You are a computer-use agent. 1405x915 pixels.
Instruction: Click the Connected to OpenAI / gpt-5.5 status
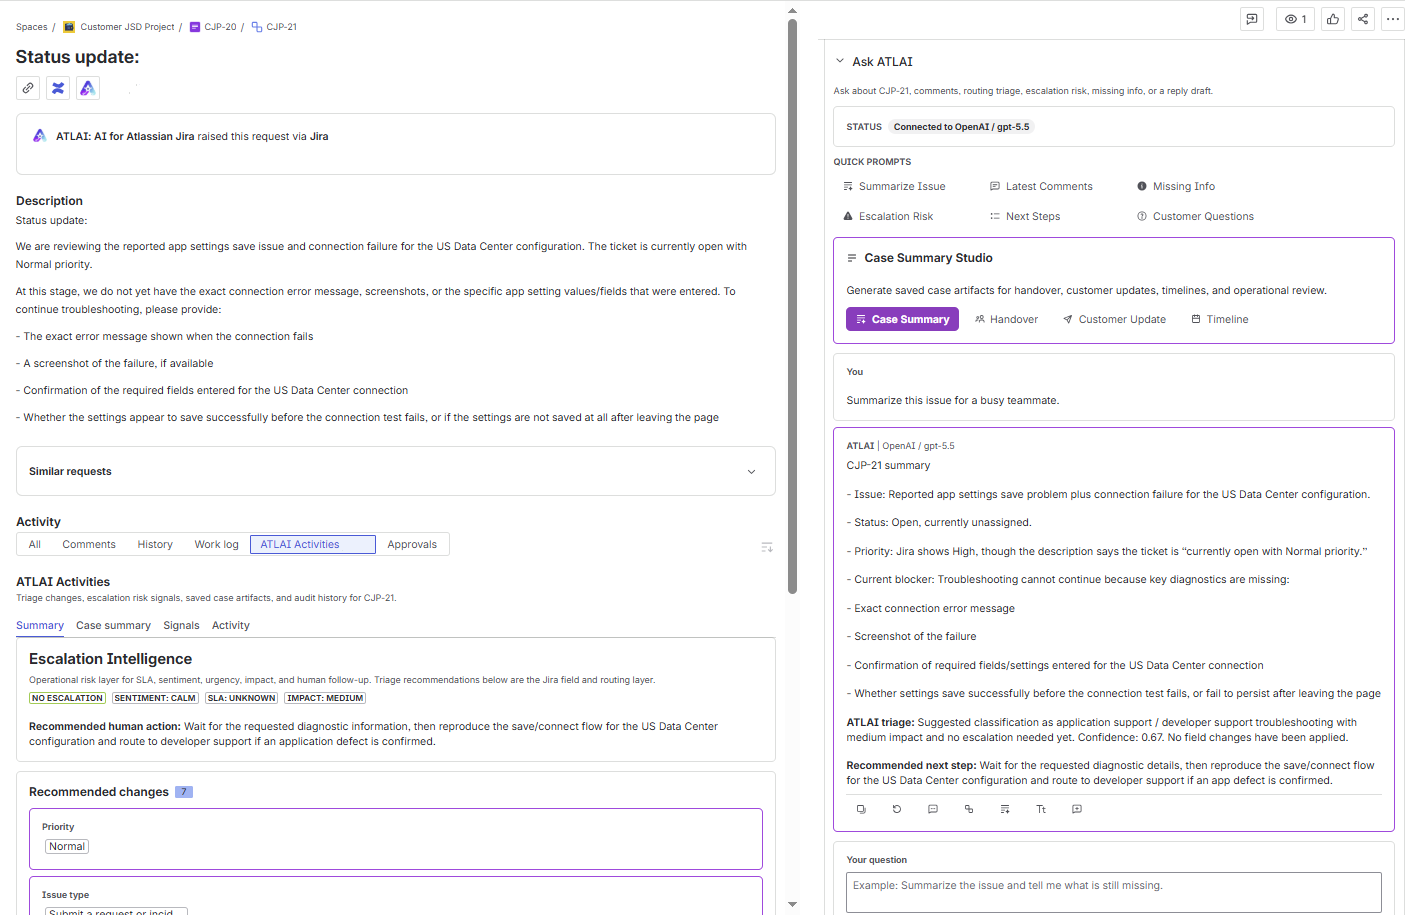coord(961,127)
